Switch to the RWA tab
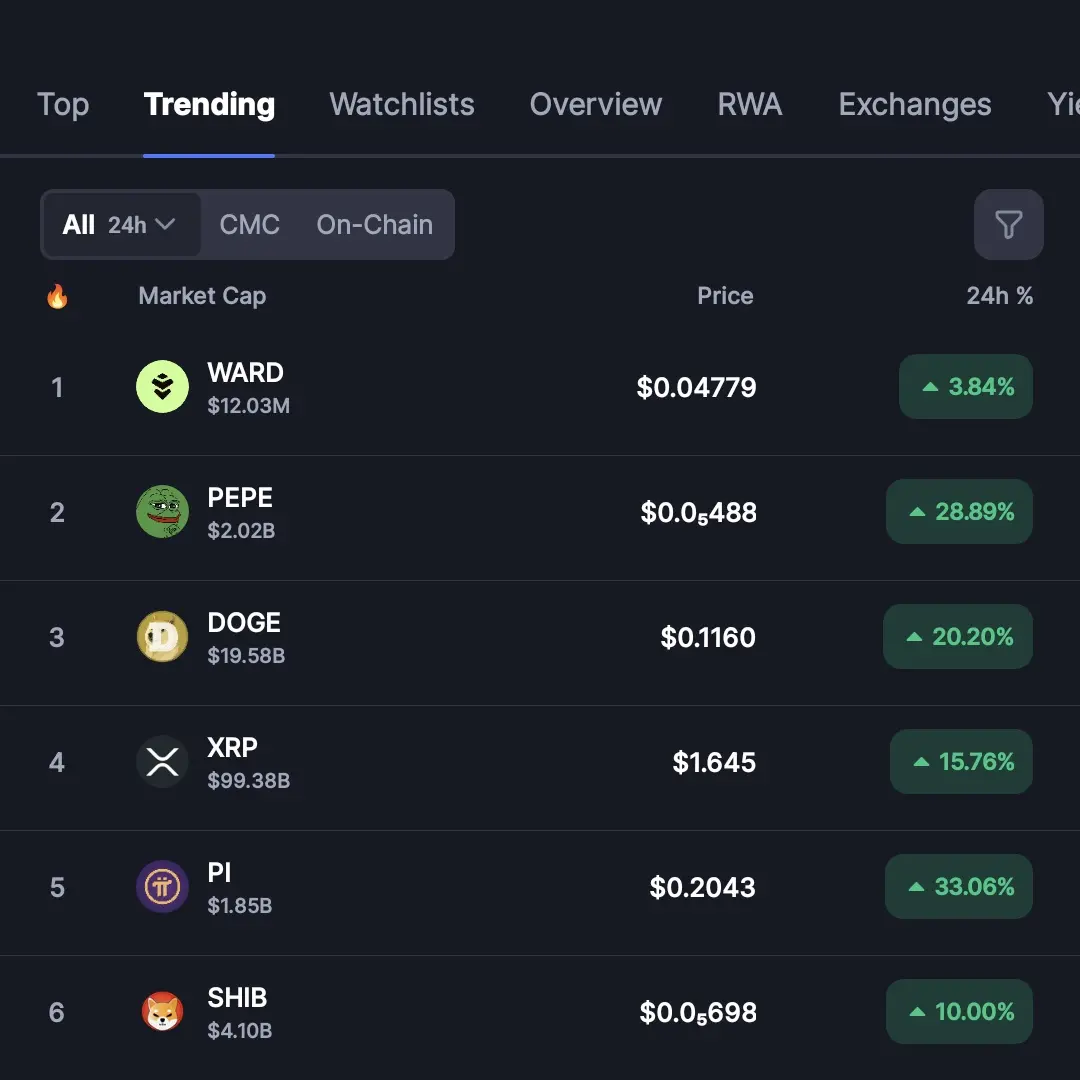Viewport: 1080px width, 1080px height. tap(750, 104)
